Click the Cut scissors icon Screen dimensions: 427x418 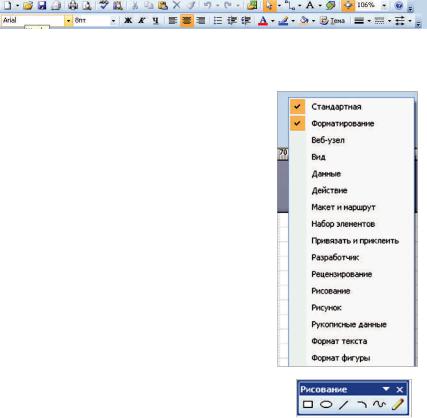point(135,5)
